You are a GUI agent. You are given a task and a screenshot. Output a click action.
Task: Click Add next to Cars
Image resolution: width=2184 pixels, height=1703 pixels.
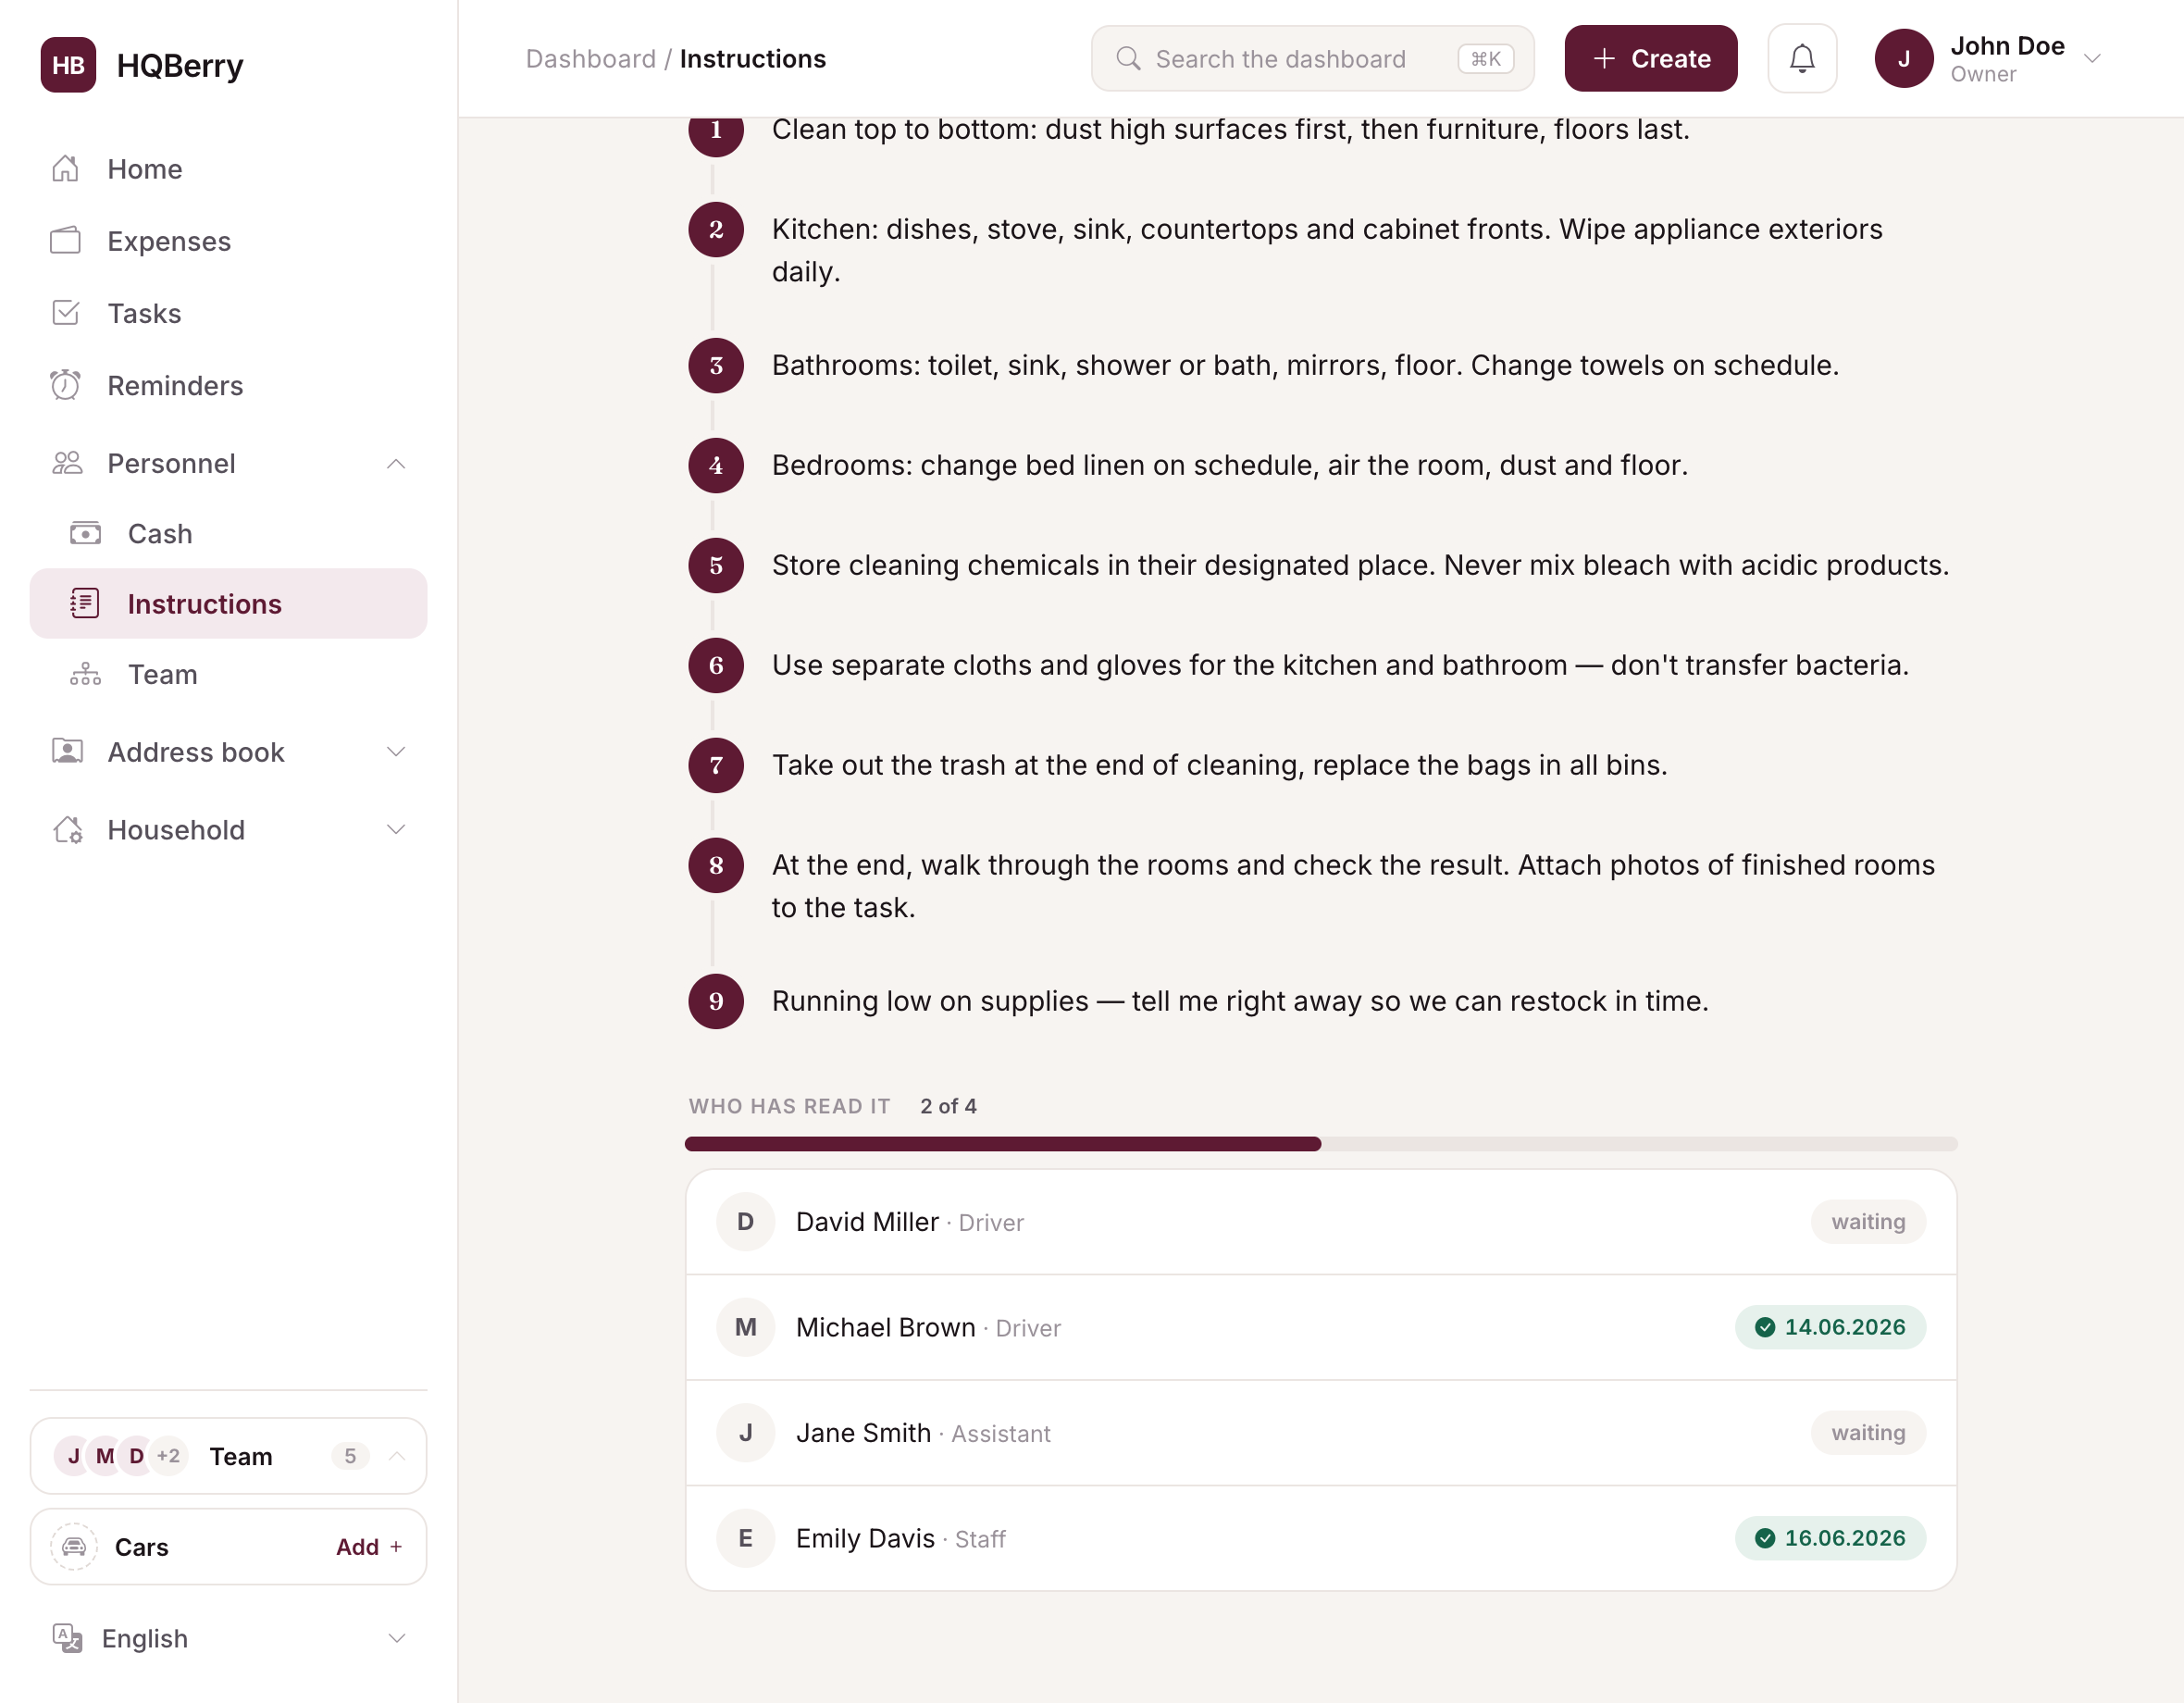click(369, 1547)
